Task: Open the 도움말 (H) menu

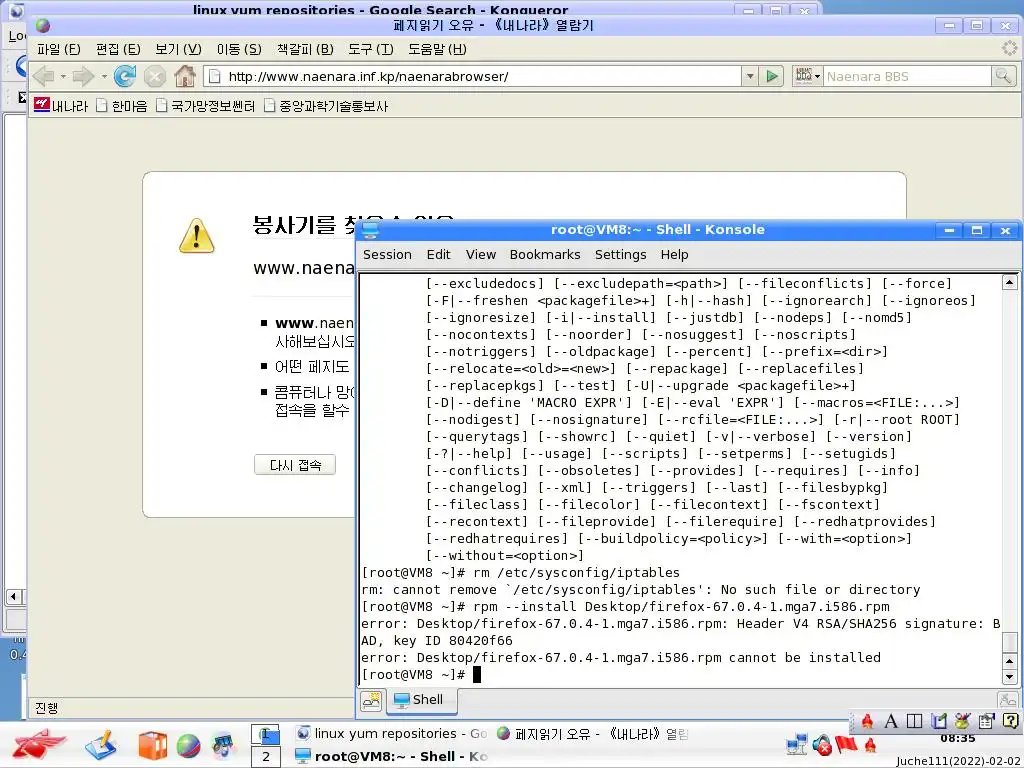Action: click(x=437, y=49)
